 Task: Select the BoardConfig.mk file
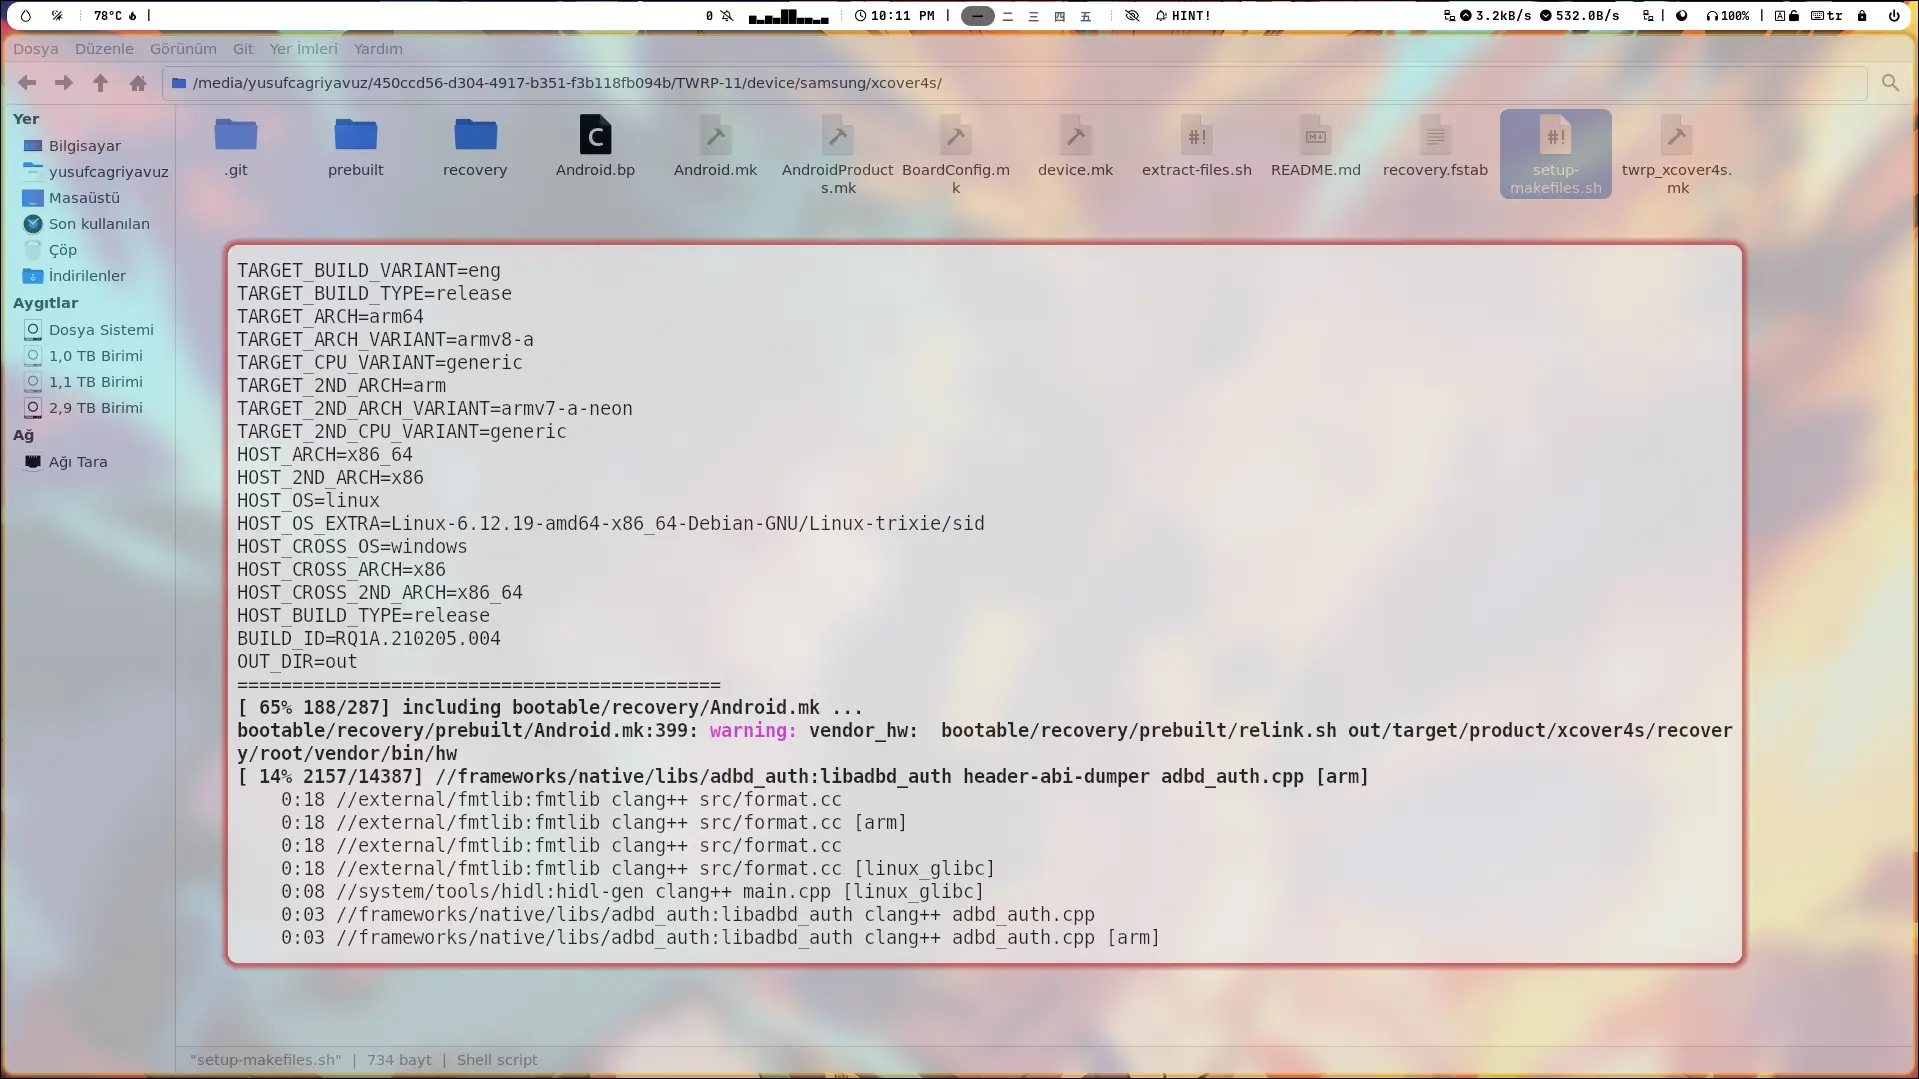[956, 155]
